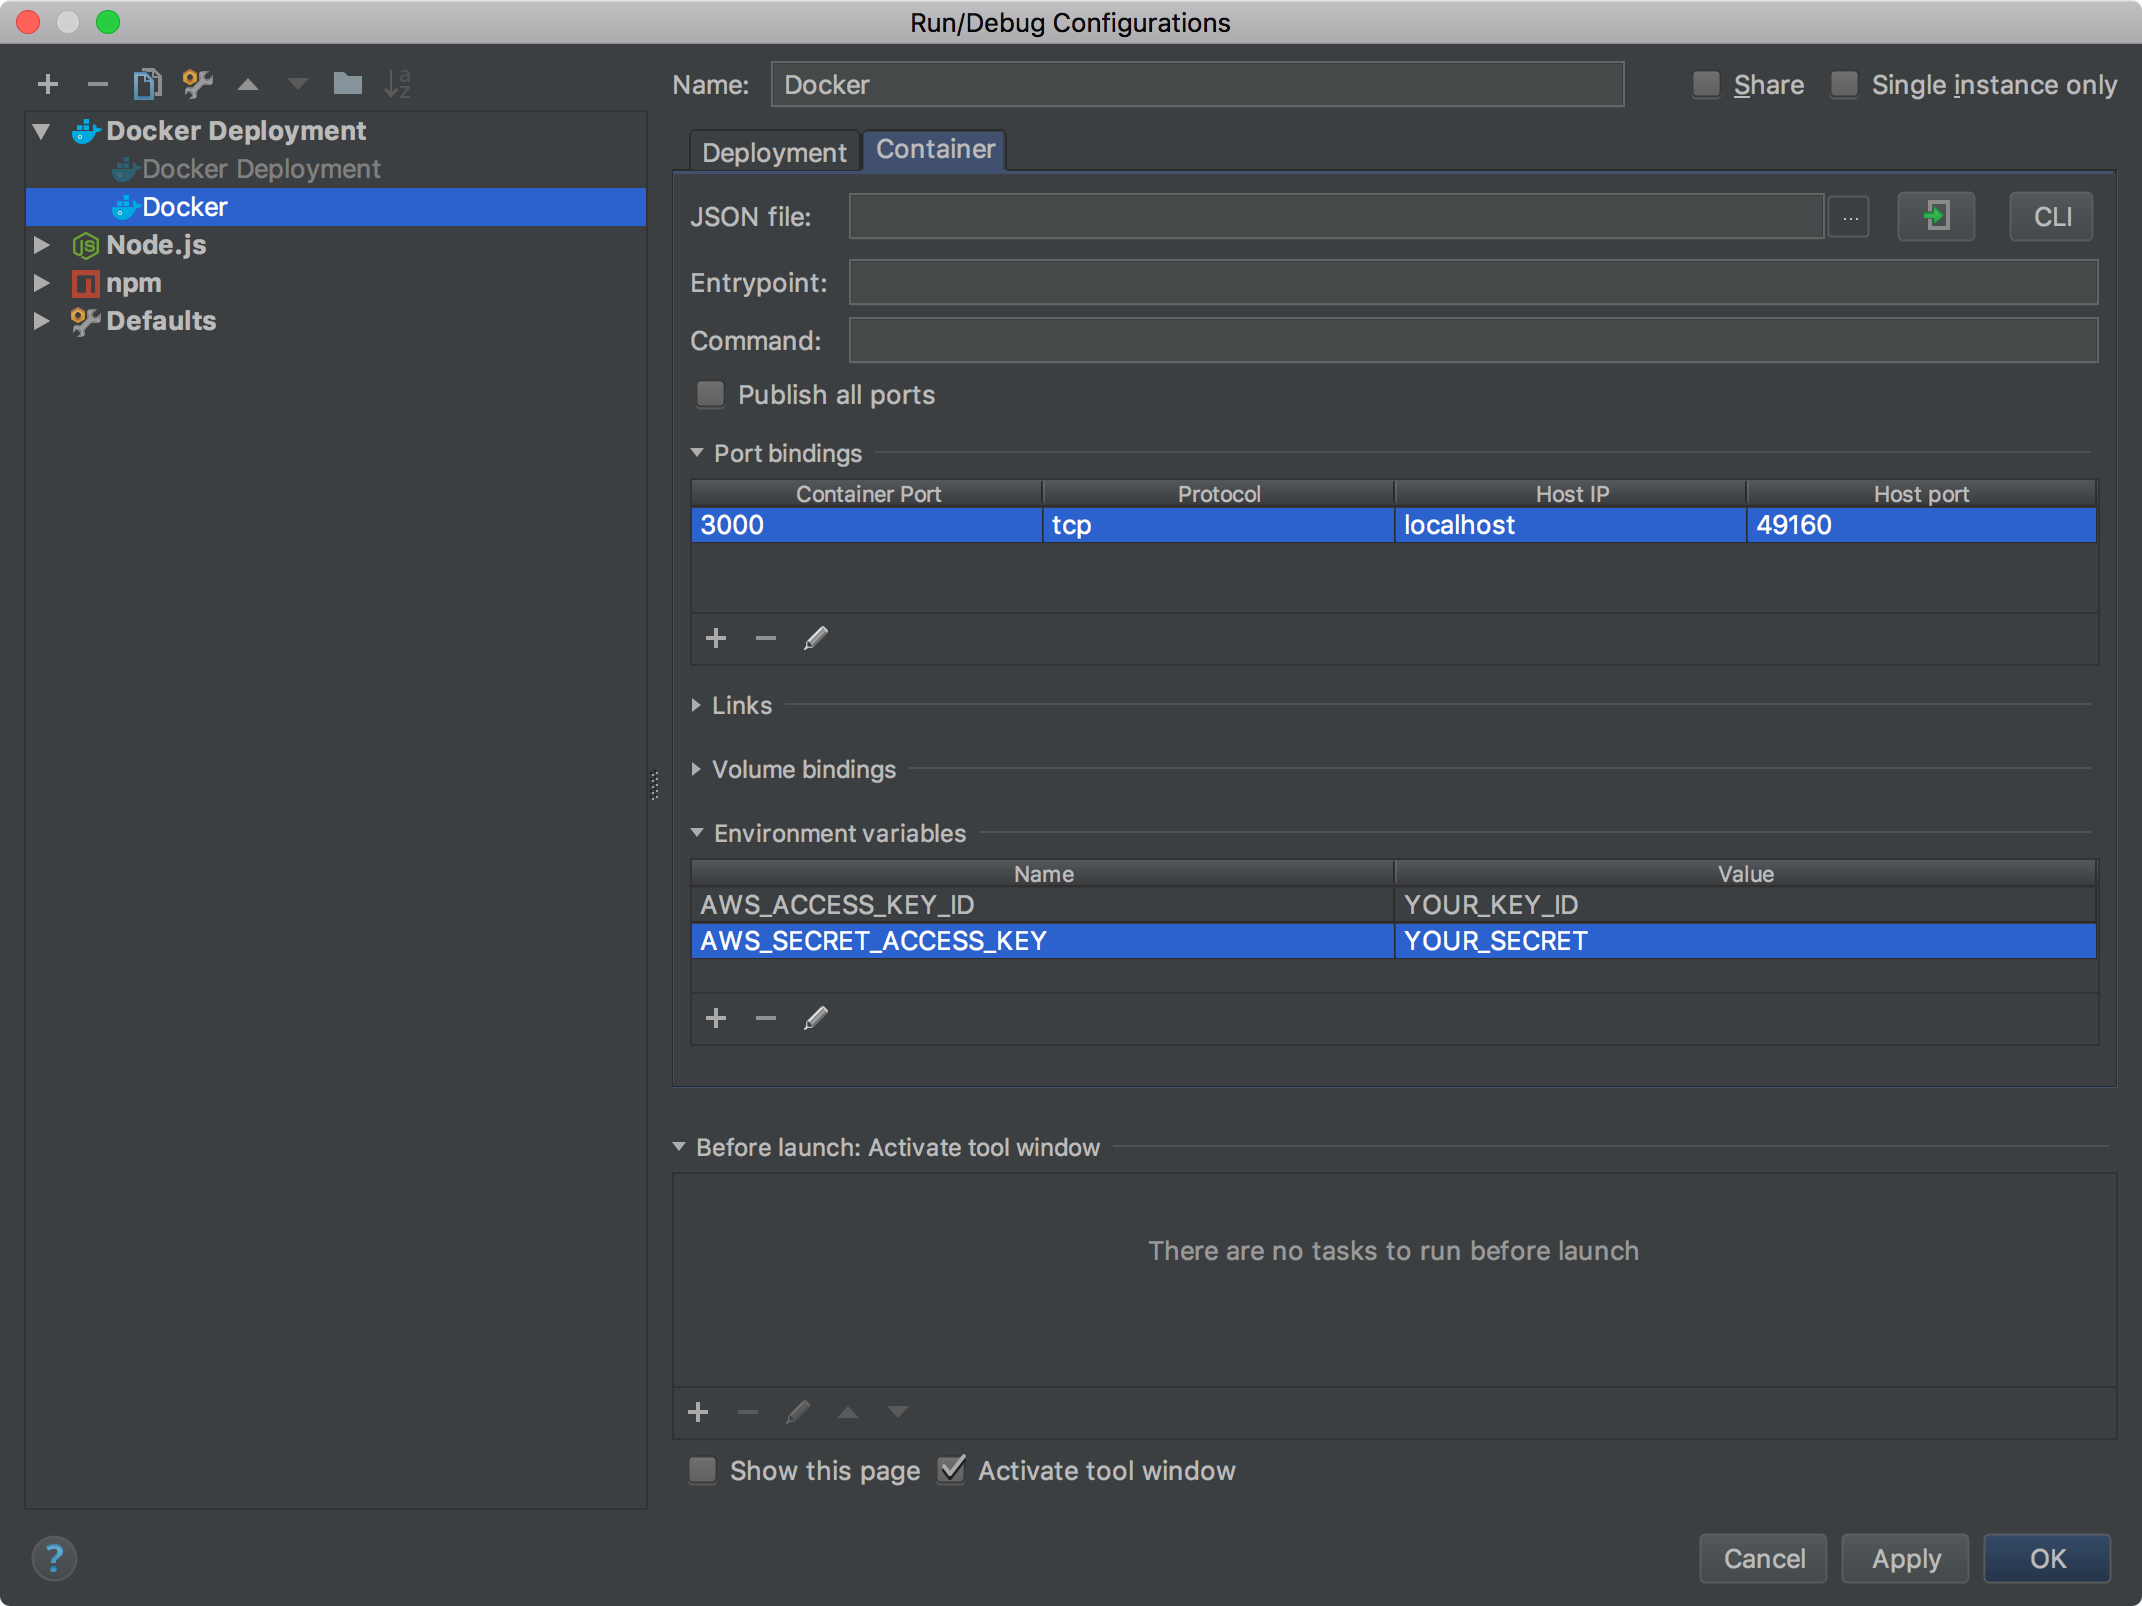Click the Protocol column header

1218,494
